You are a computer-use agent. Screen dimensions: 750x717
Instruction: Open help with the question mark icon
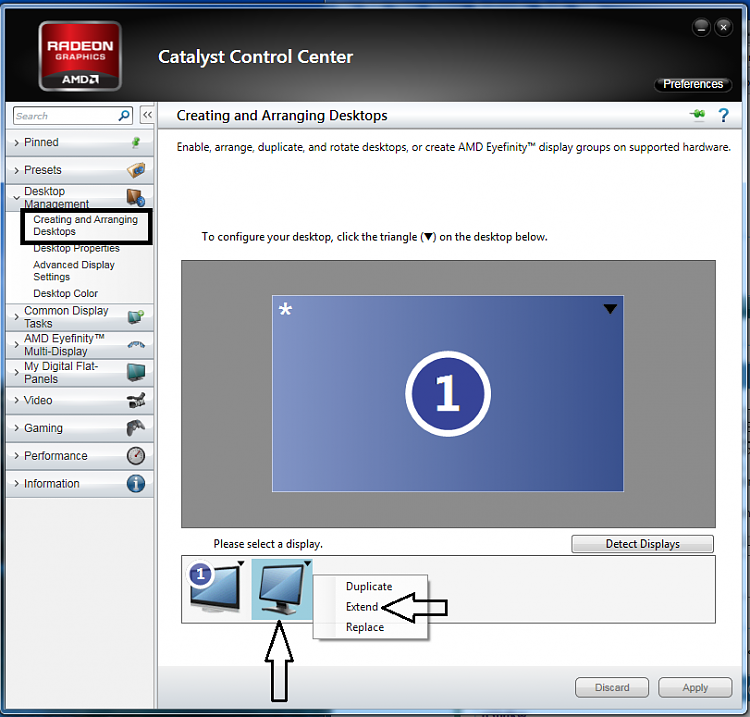click(723, 115)
